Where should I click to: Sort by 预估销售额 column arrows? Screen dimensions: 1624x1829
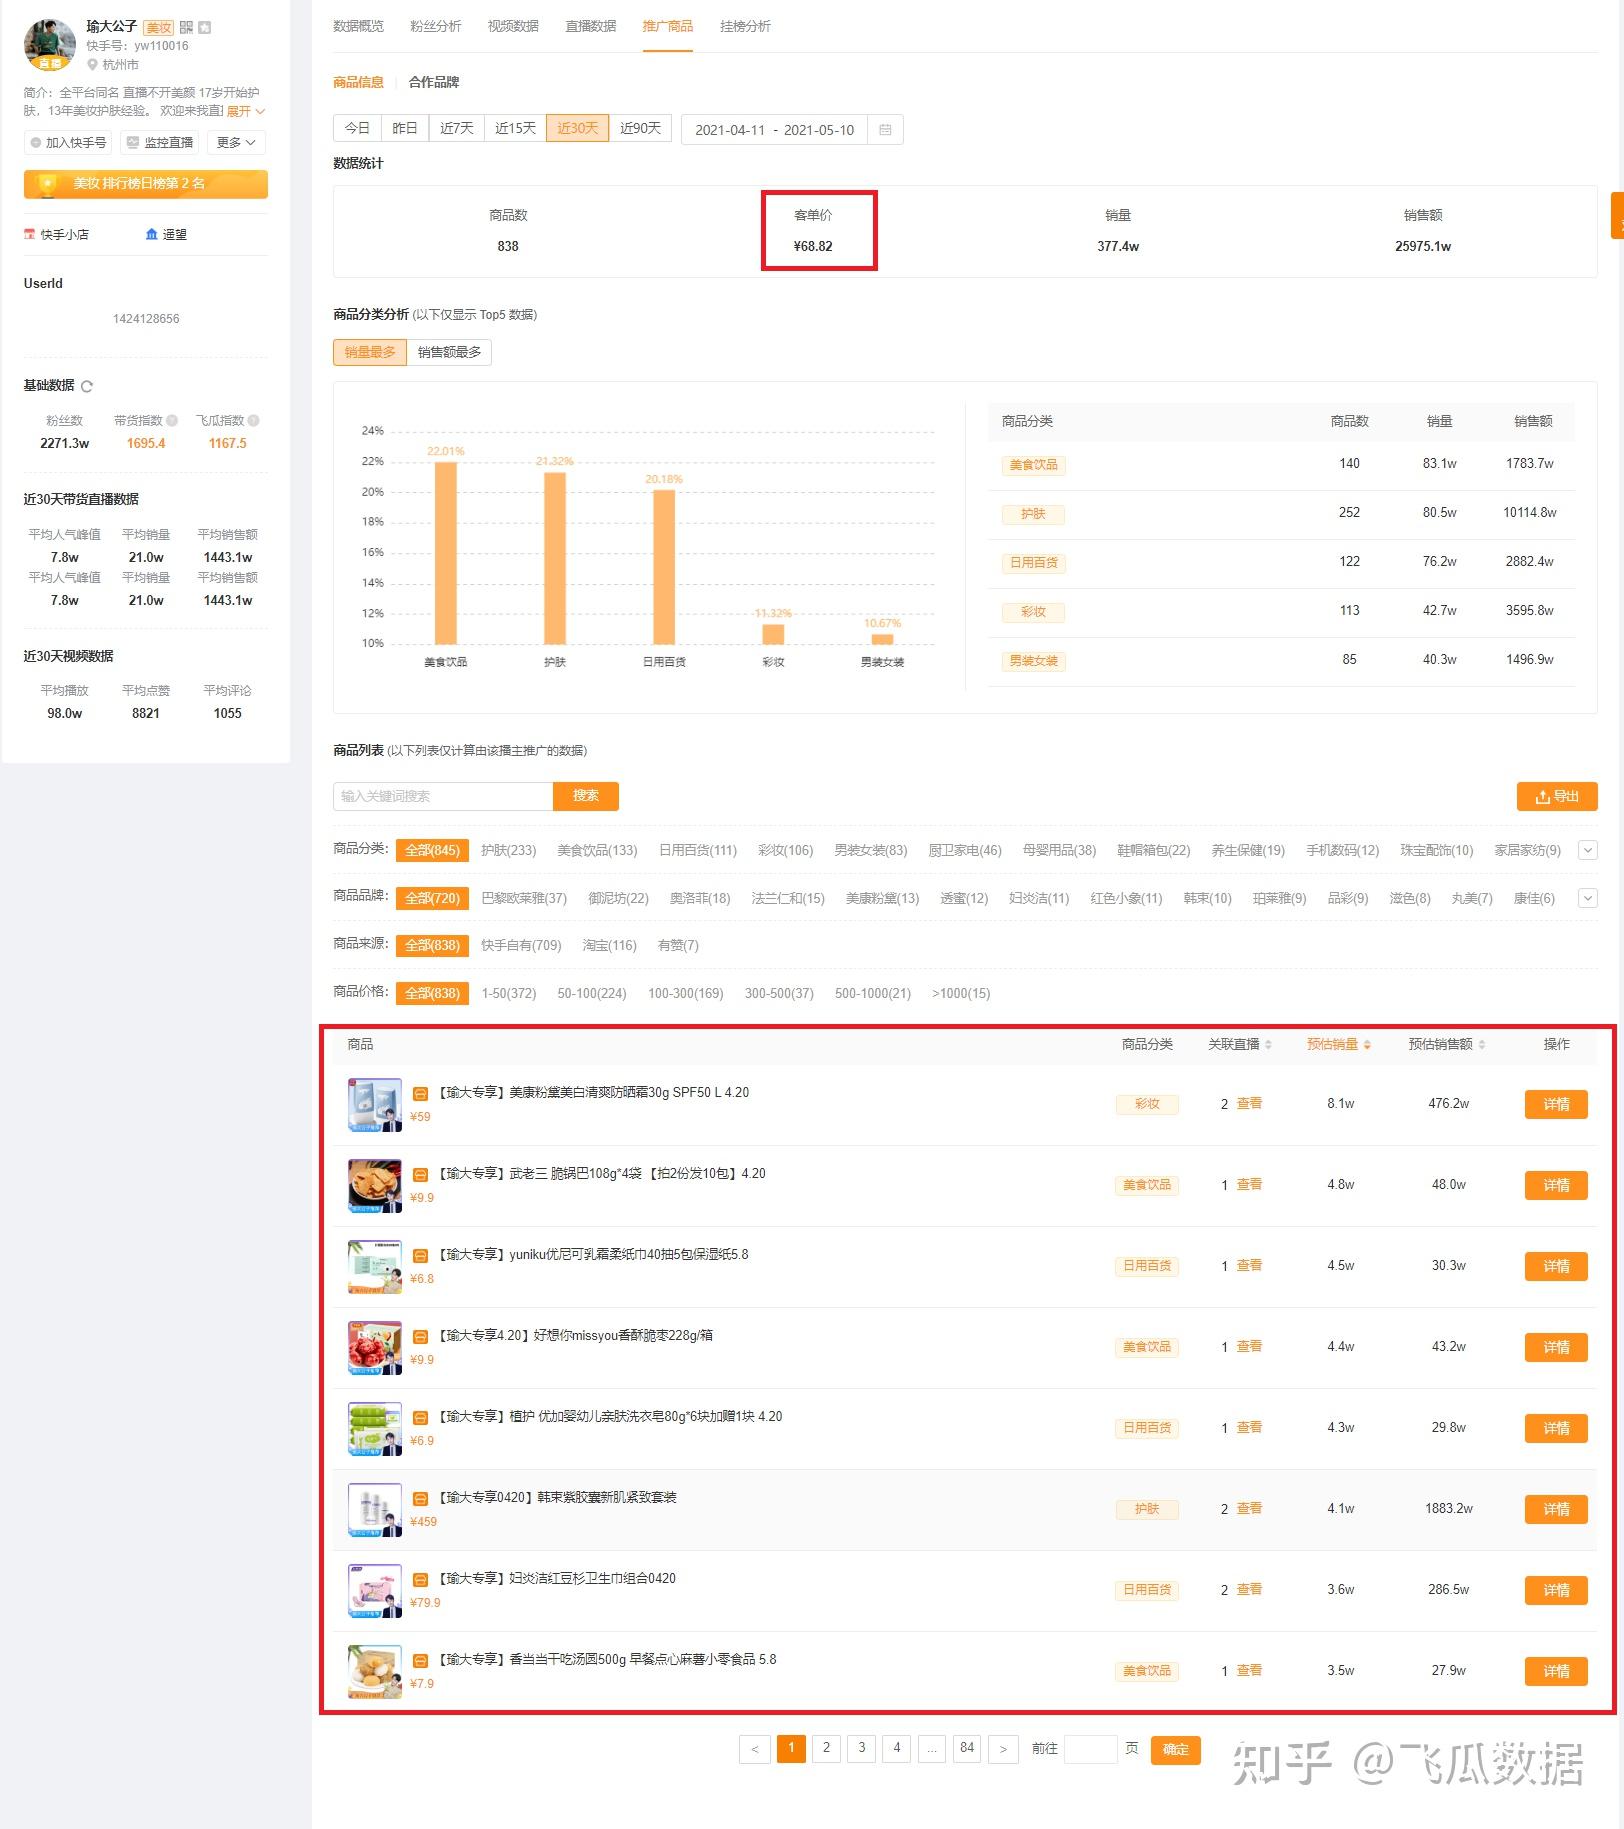1482,1045
